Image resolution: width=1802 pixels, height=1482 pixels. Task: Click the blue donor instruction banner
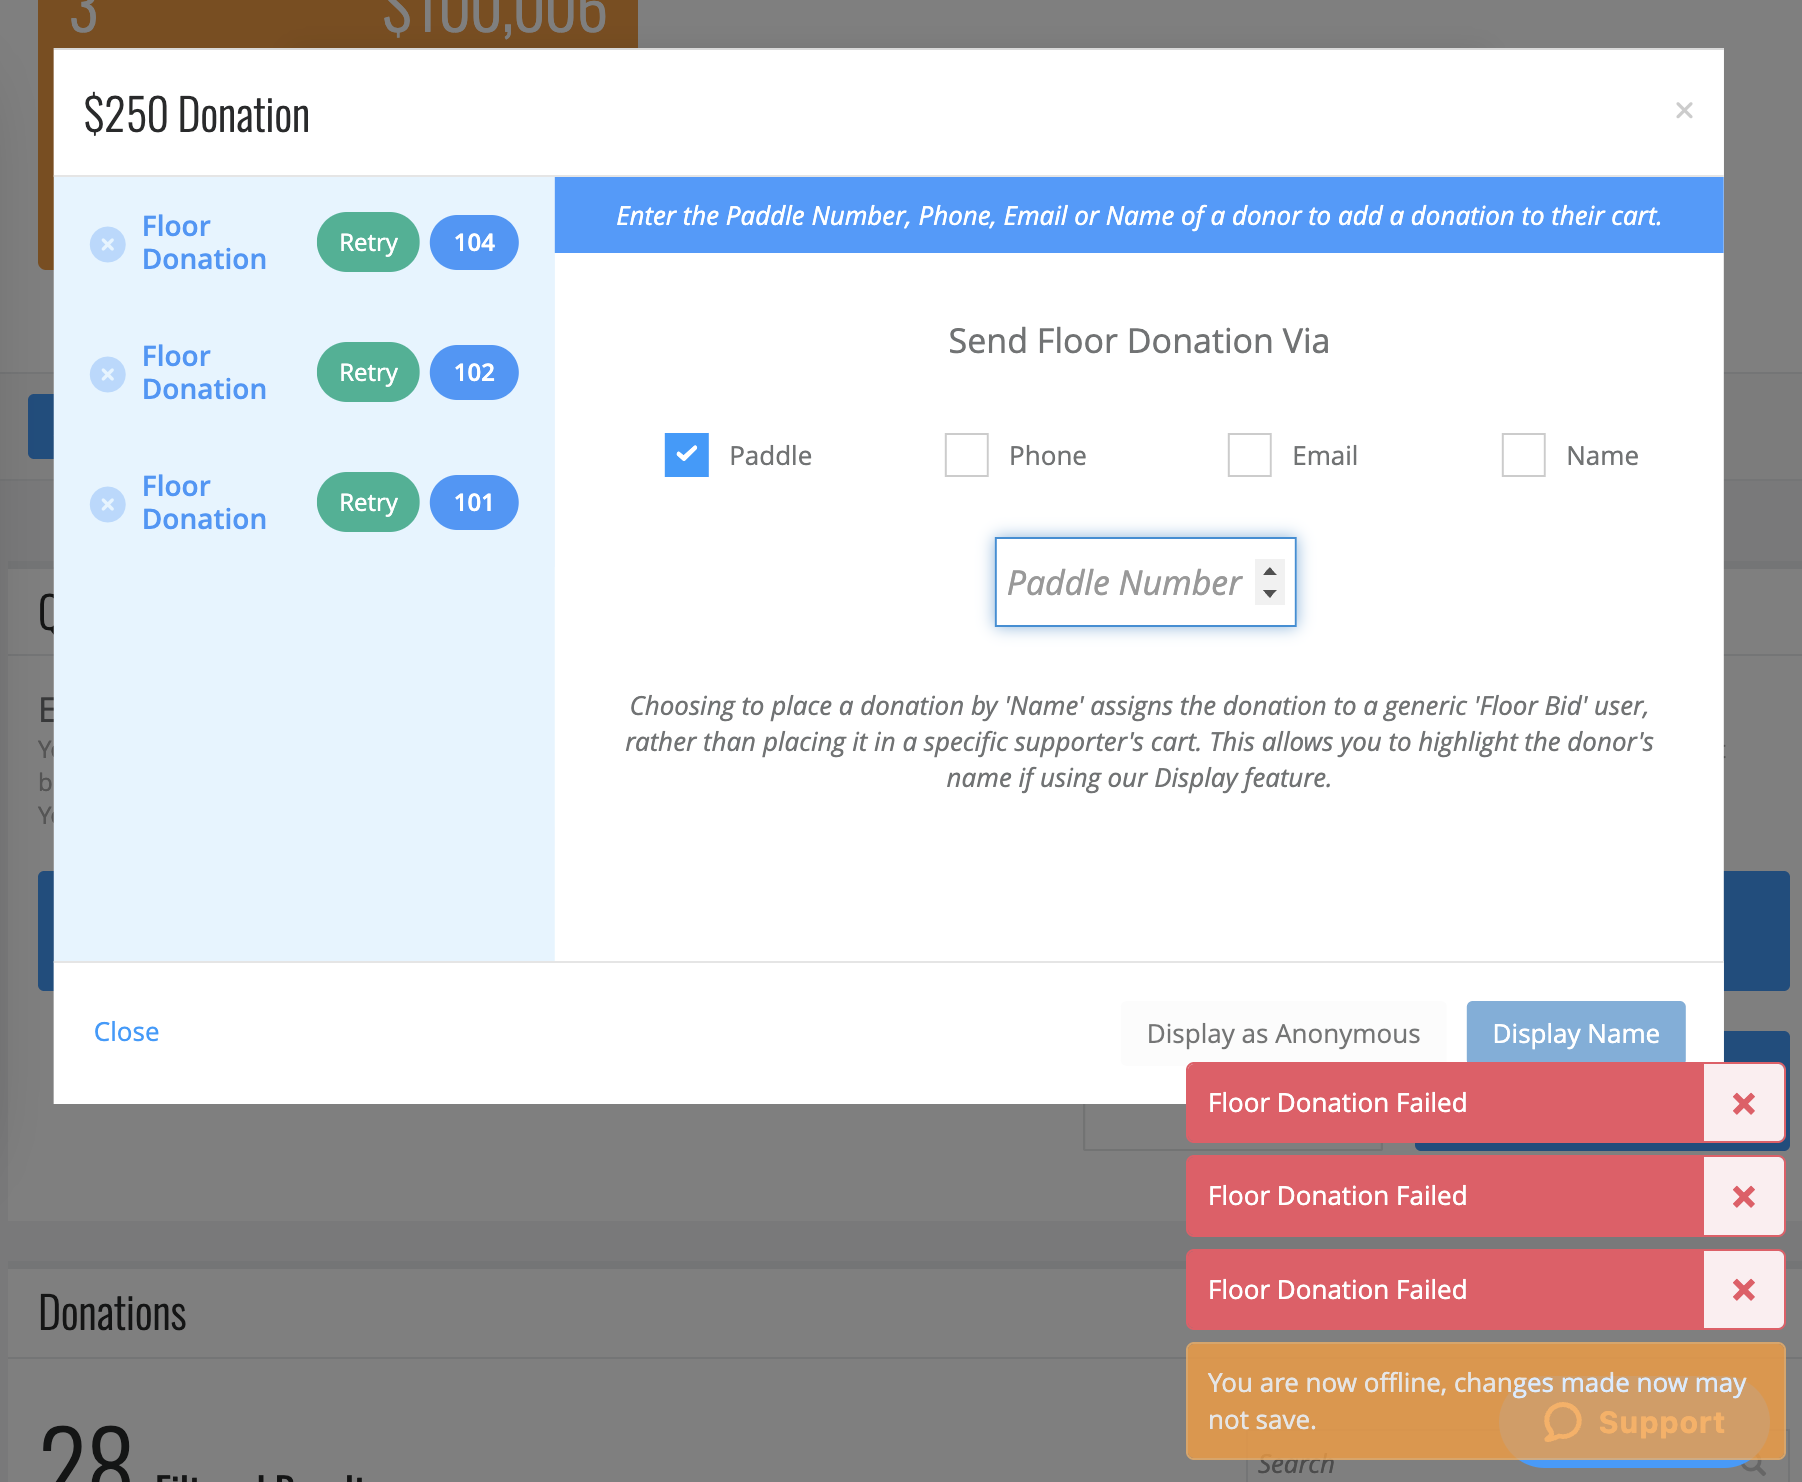[x=1139, y=215]
